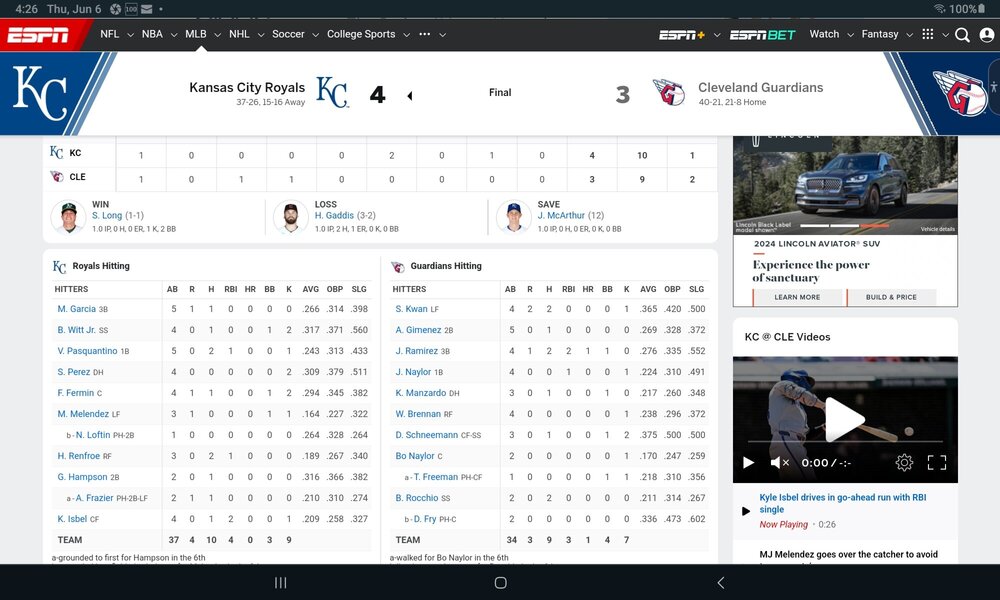Open the NBA menu item
Image resolution: width=1000 pixels, height=600 pixels.
pyautogui.click(x=152, y=34)
